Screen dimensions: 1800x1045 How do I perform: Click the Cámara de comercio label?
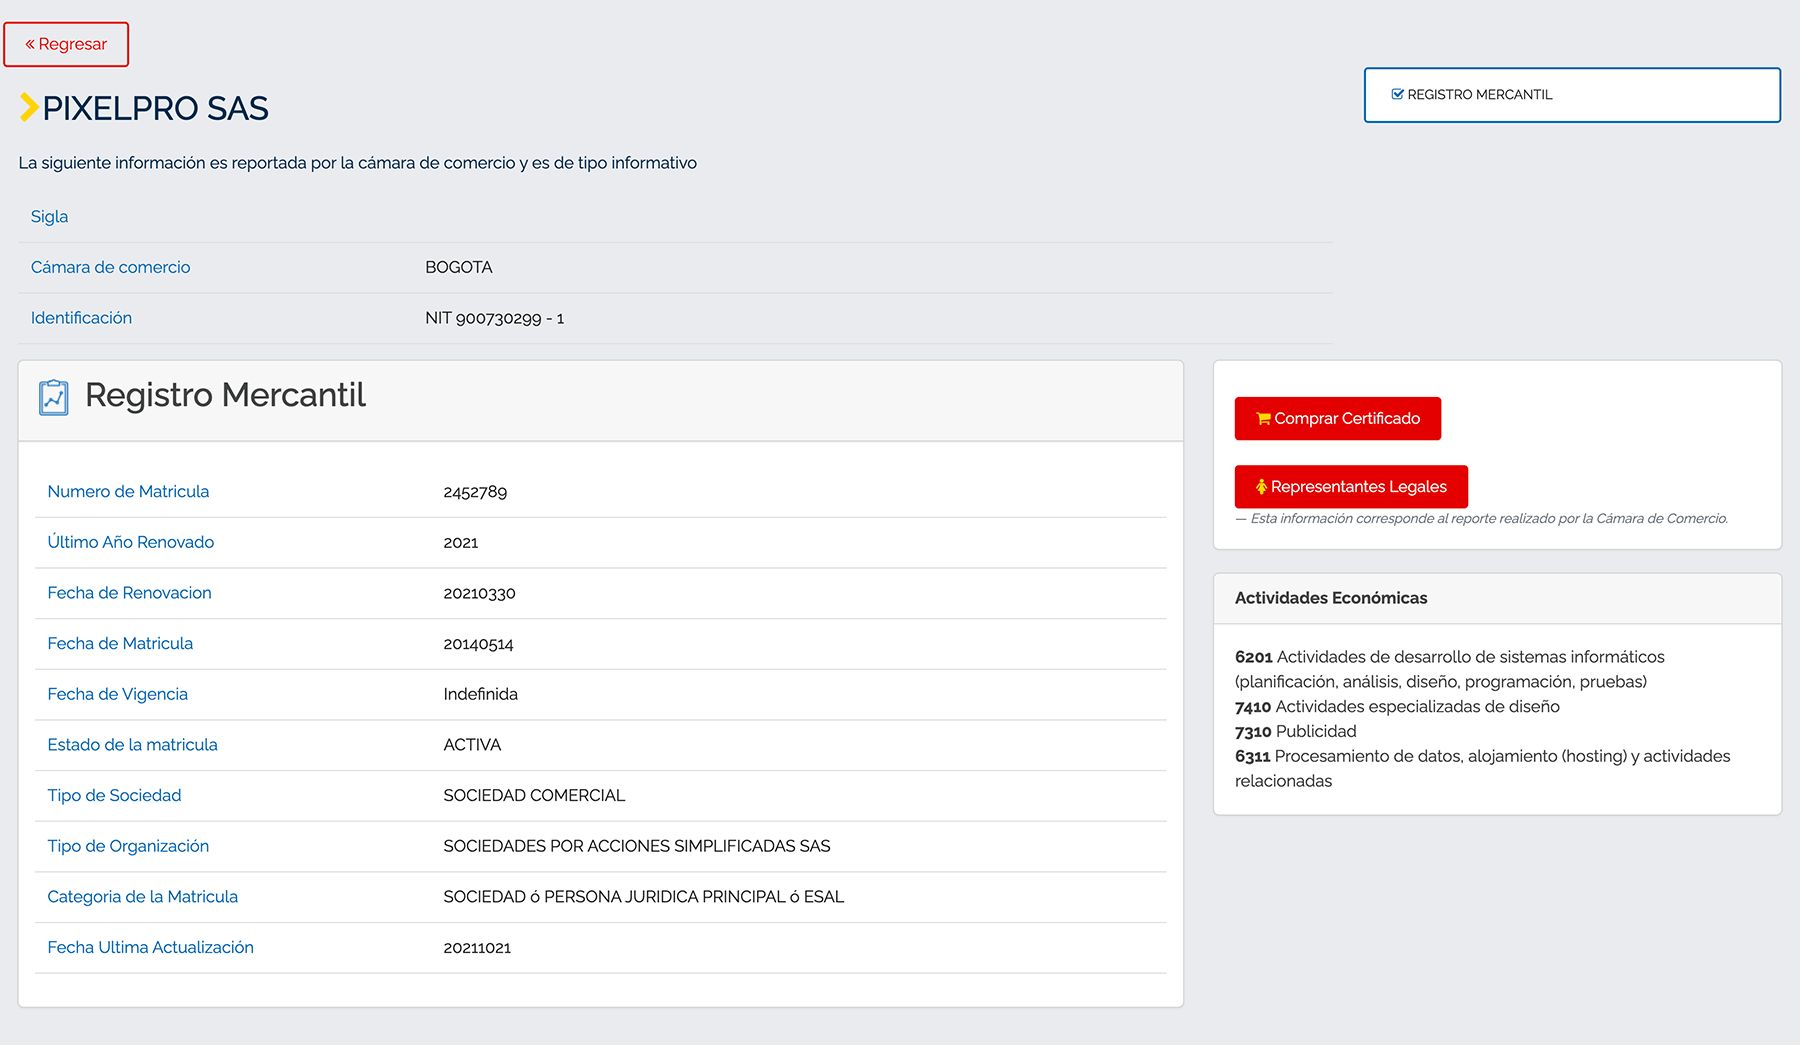point(110,268)
